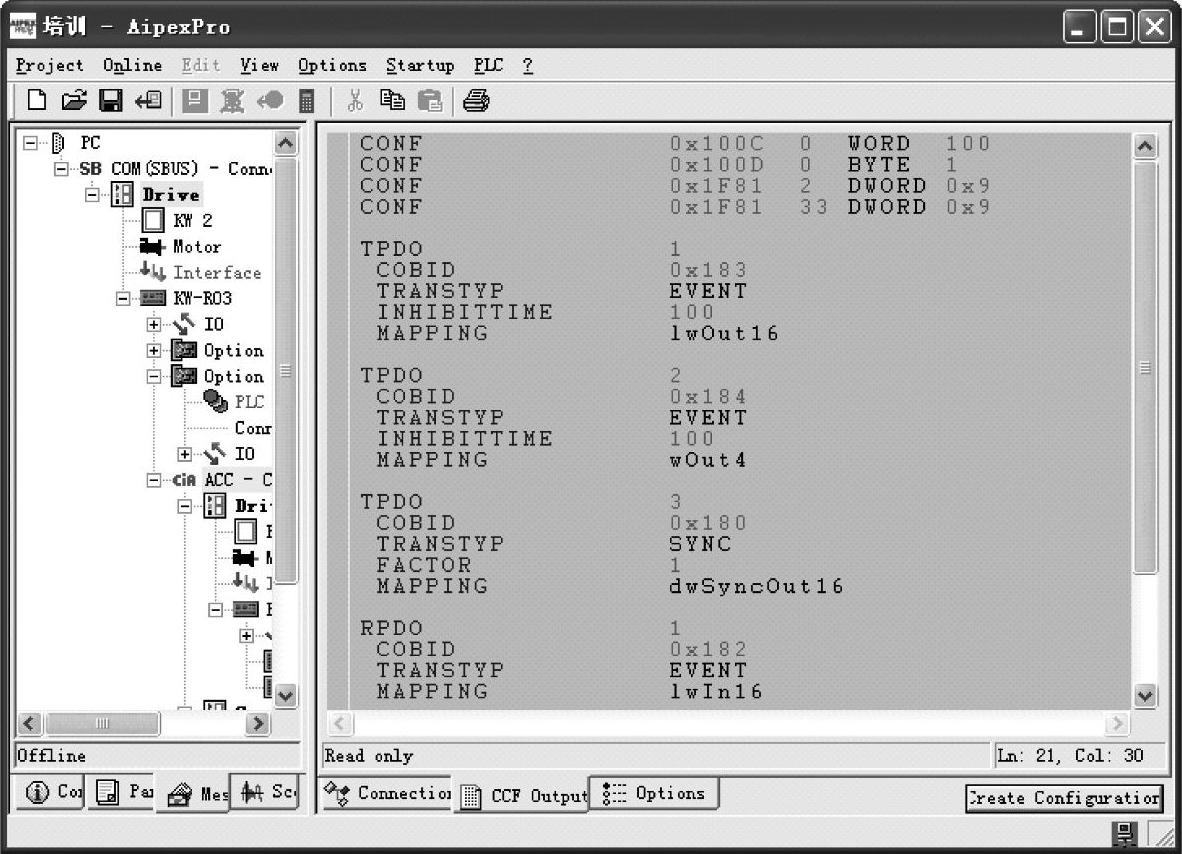1182x854 pixels.
Task: Open the Startup menu
Action: [x=420, y=65]
